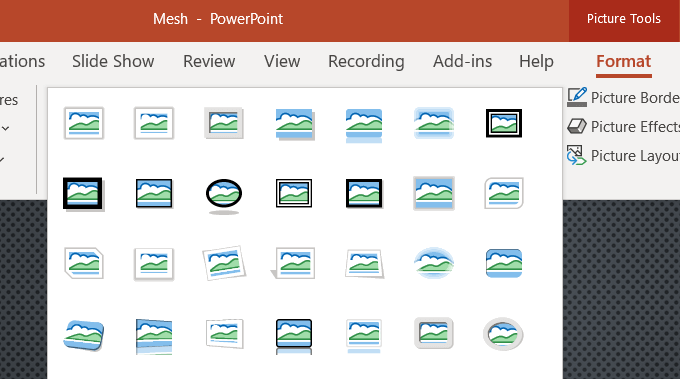Screen dimensions: 680x379
Task: Open the Picture Layout options
Action: point(624,155)
